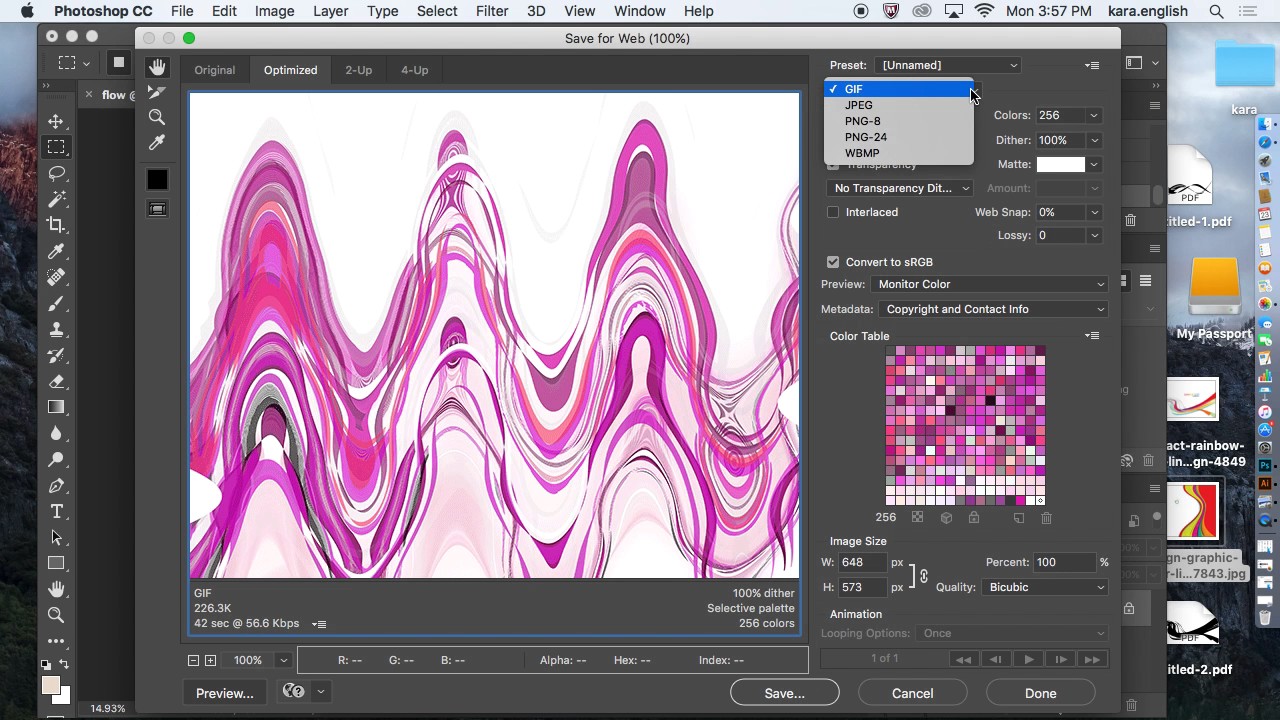Select the Zoom tool in dialog
Screen dimensions: 1280x720
tap(157, 118)
